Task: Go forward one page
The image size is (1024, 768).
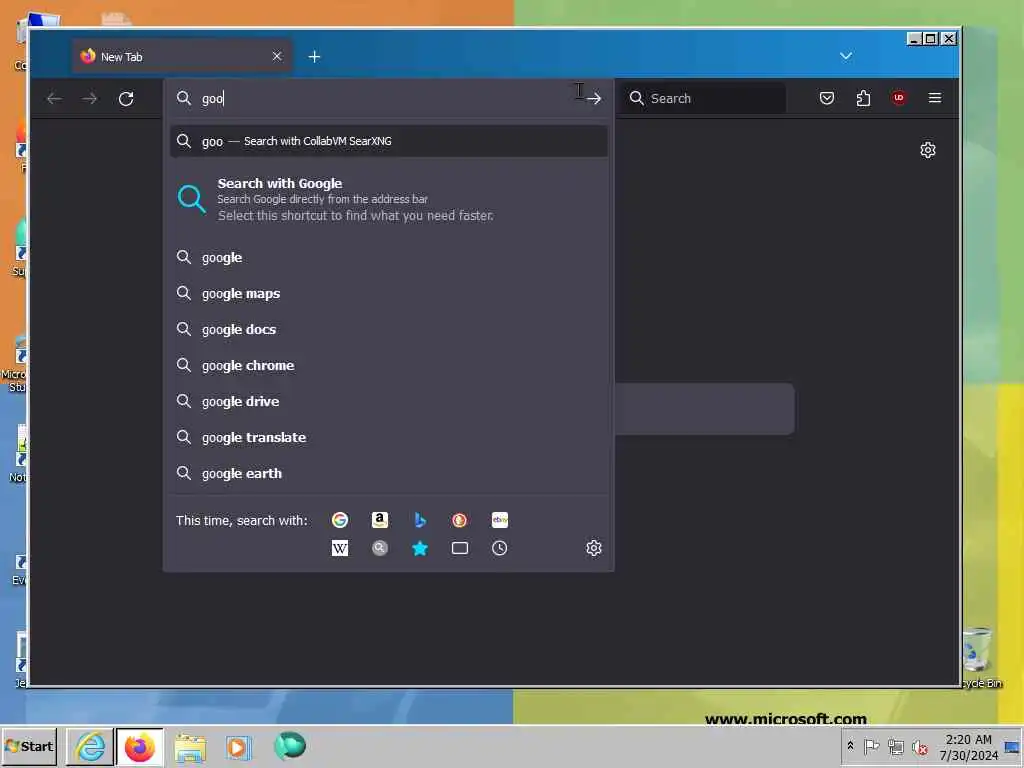Action: click(x=90, y=99)
